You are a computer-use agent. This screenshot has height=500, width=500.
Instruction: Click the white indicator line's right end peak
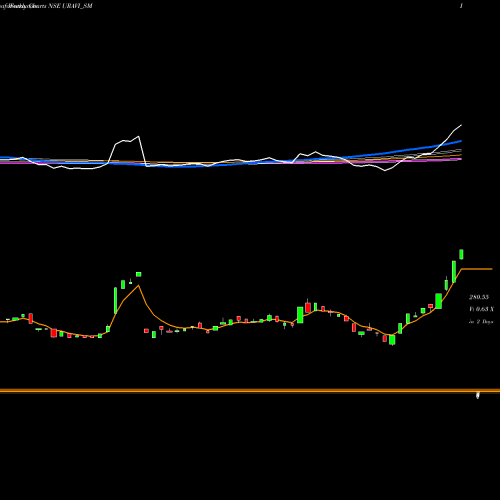pos(461,125)
